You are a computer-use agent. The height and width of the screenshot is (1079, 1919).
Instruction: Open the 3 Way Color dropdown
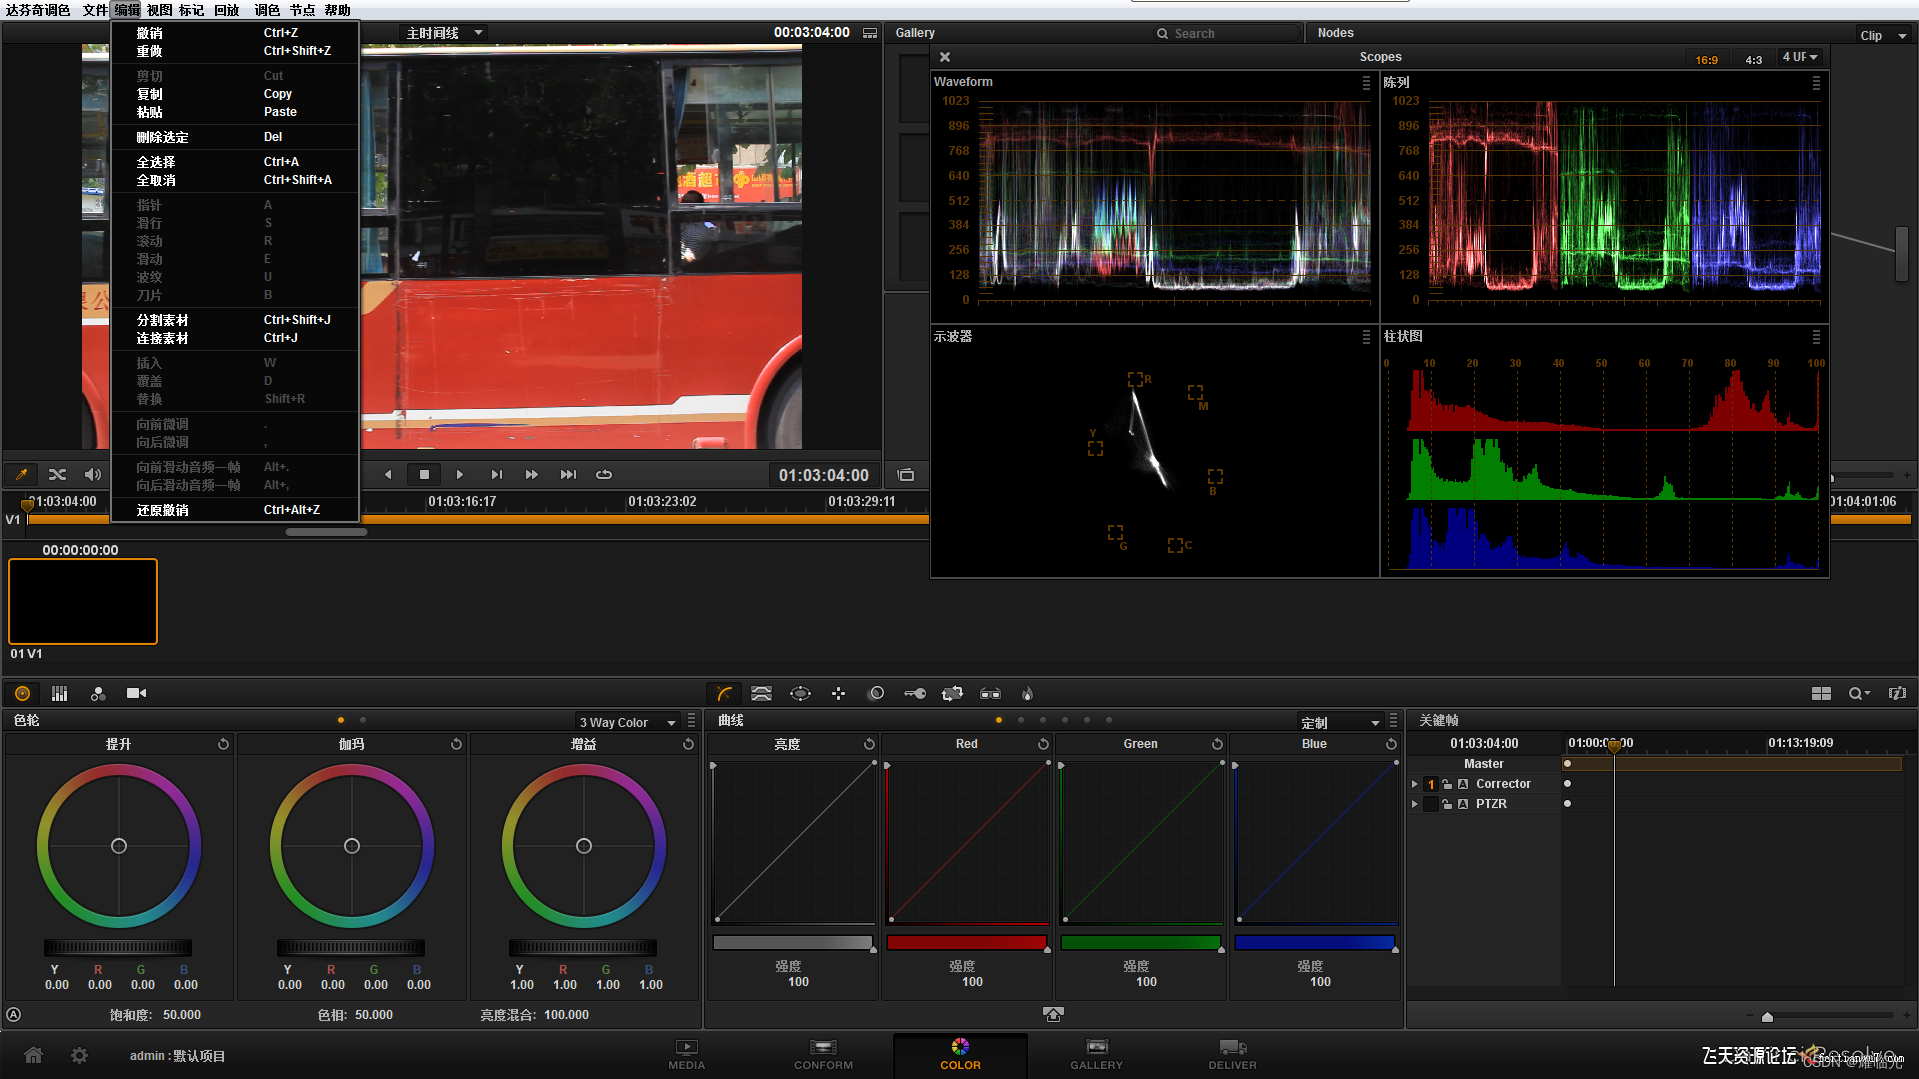tap(628, 722)
